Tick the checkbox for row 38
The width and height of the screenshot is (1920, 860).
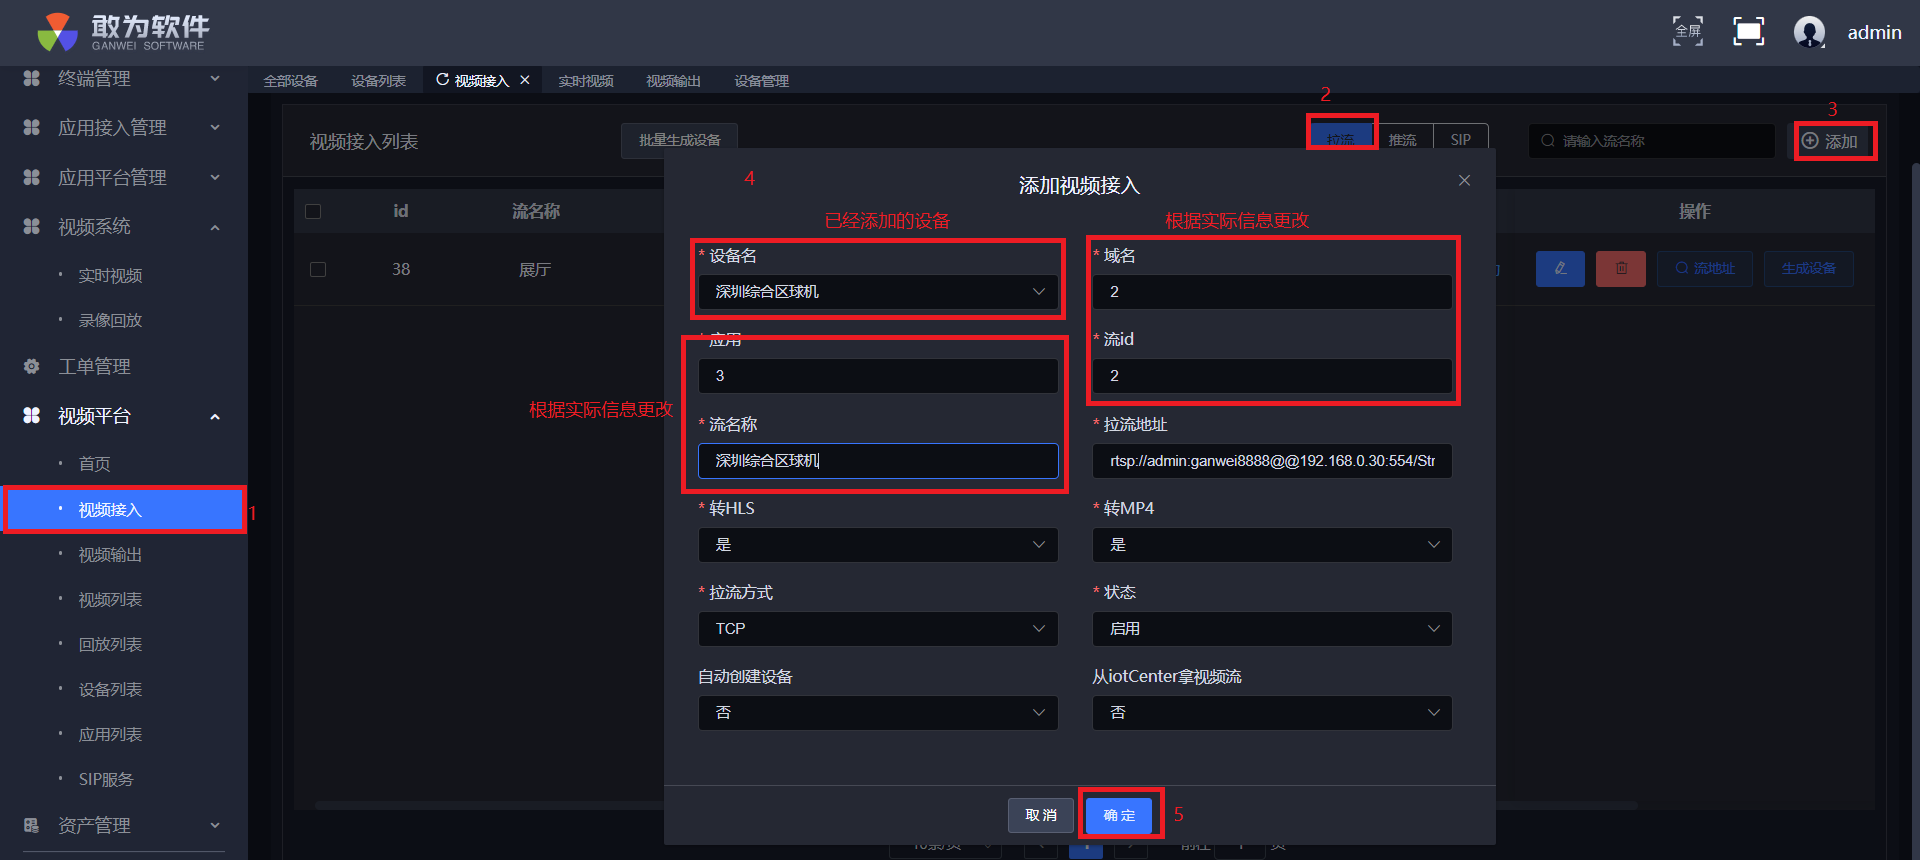point(318,269)
